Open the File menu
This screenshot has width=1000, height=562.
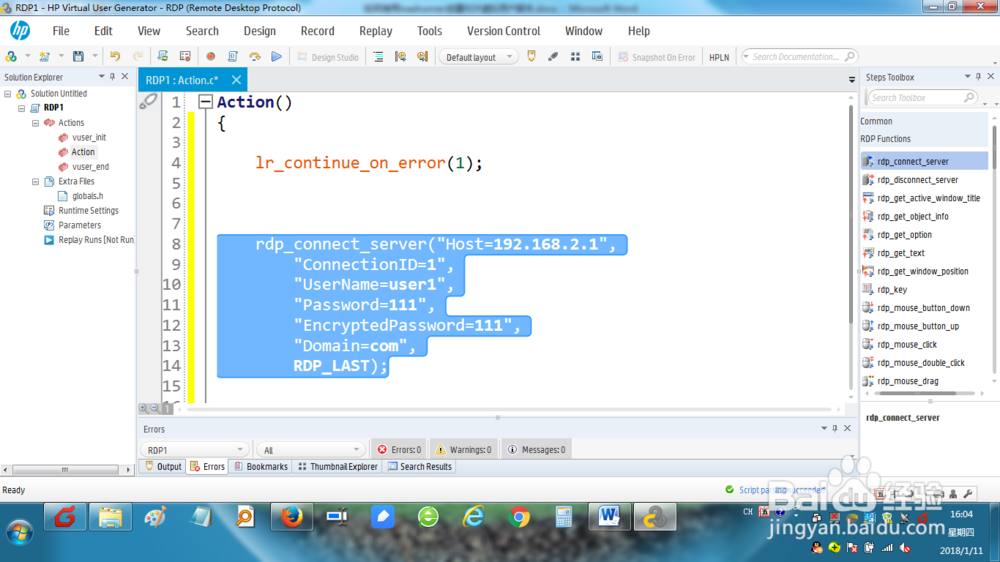(x=61, y=31)
